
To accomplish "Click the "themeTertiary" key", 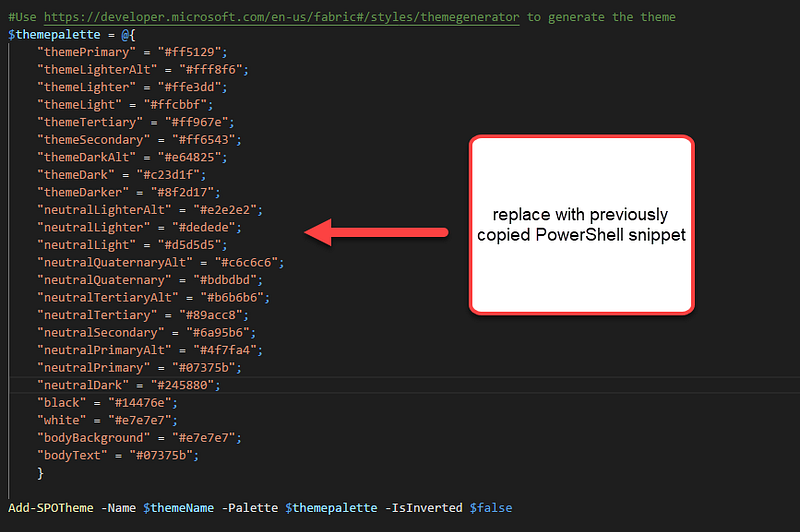I will point(90,122).
